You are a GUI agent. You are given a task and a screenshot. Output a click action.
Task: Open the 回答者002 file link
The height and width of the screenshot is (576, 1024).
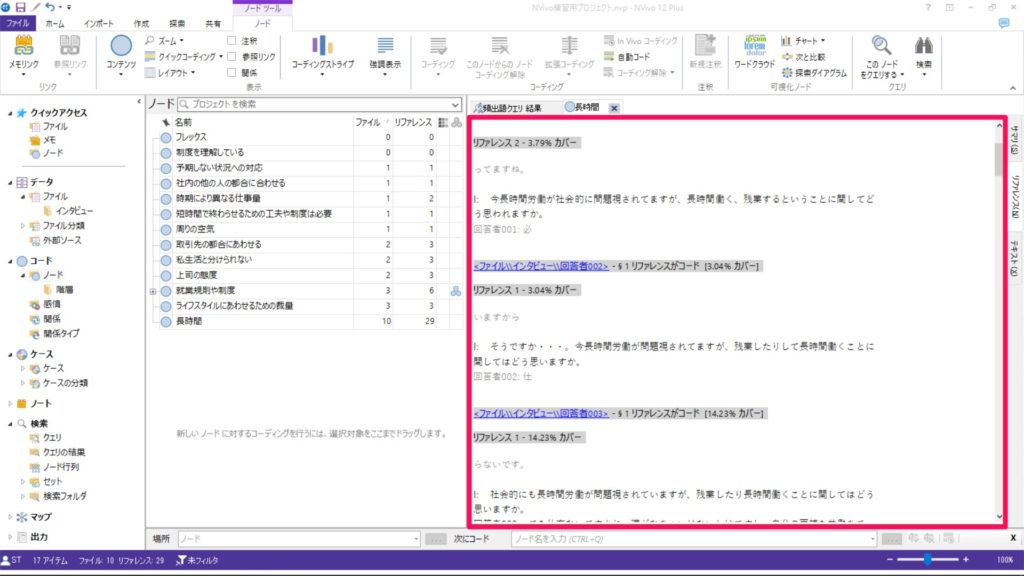pos(541,266)
